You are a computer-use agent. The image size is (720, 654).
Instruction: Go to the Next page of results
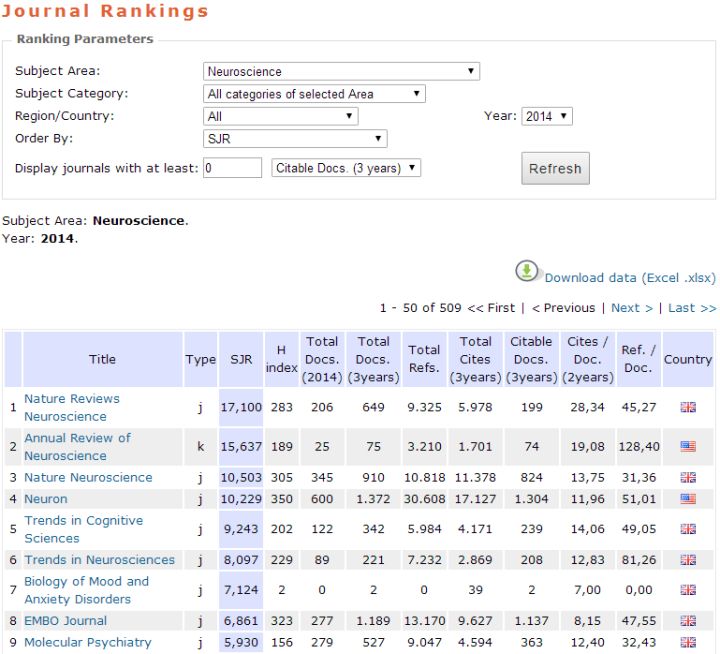632,308
